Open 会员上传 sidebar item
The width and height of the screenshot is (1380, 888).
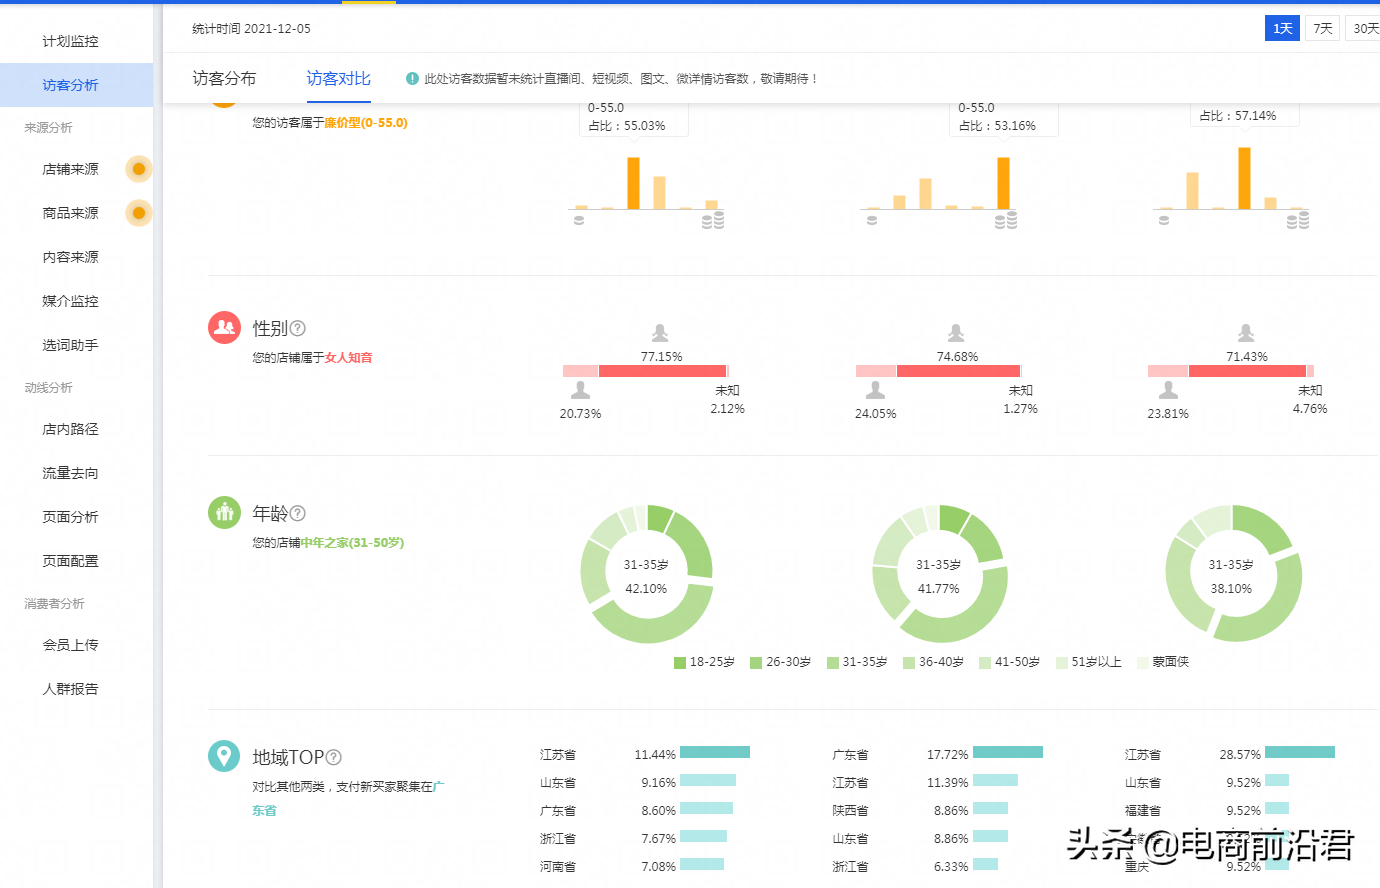[x=70, y=645]
